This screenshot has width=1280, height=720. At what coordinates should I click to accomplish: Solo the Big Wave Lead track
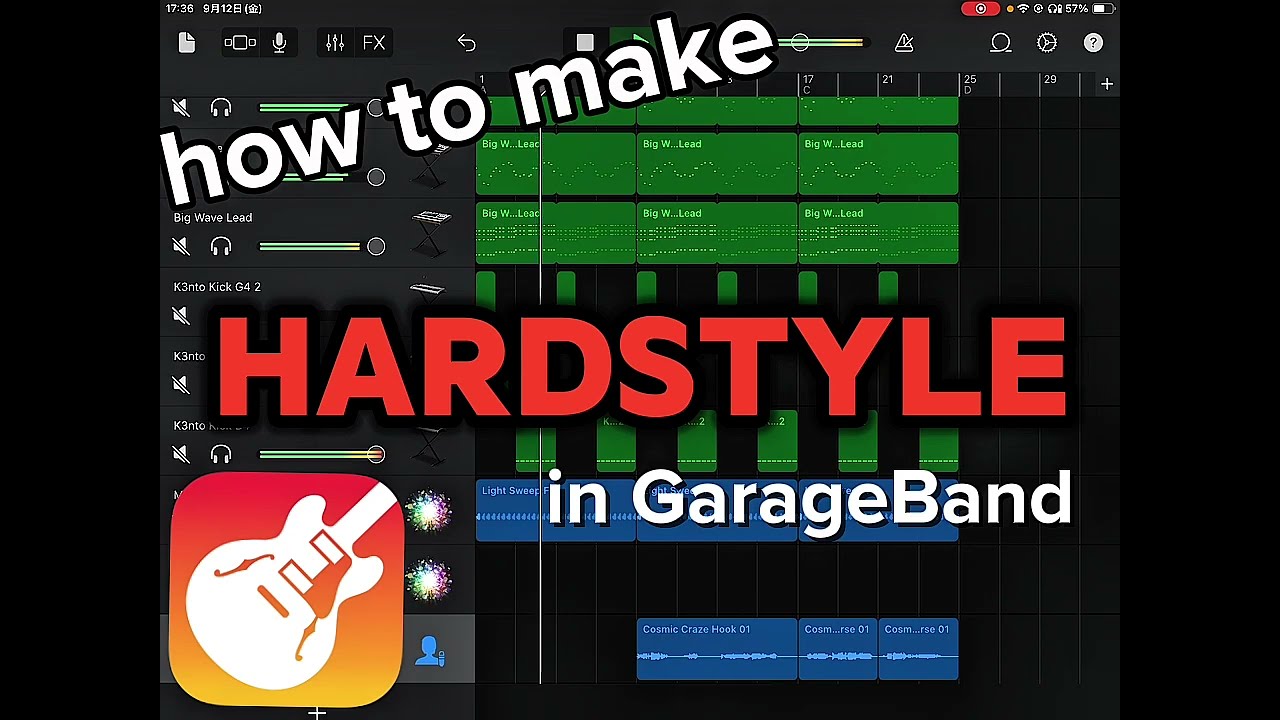(221, 246)
